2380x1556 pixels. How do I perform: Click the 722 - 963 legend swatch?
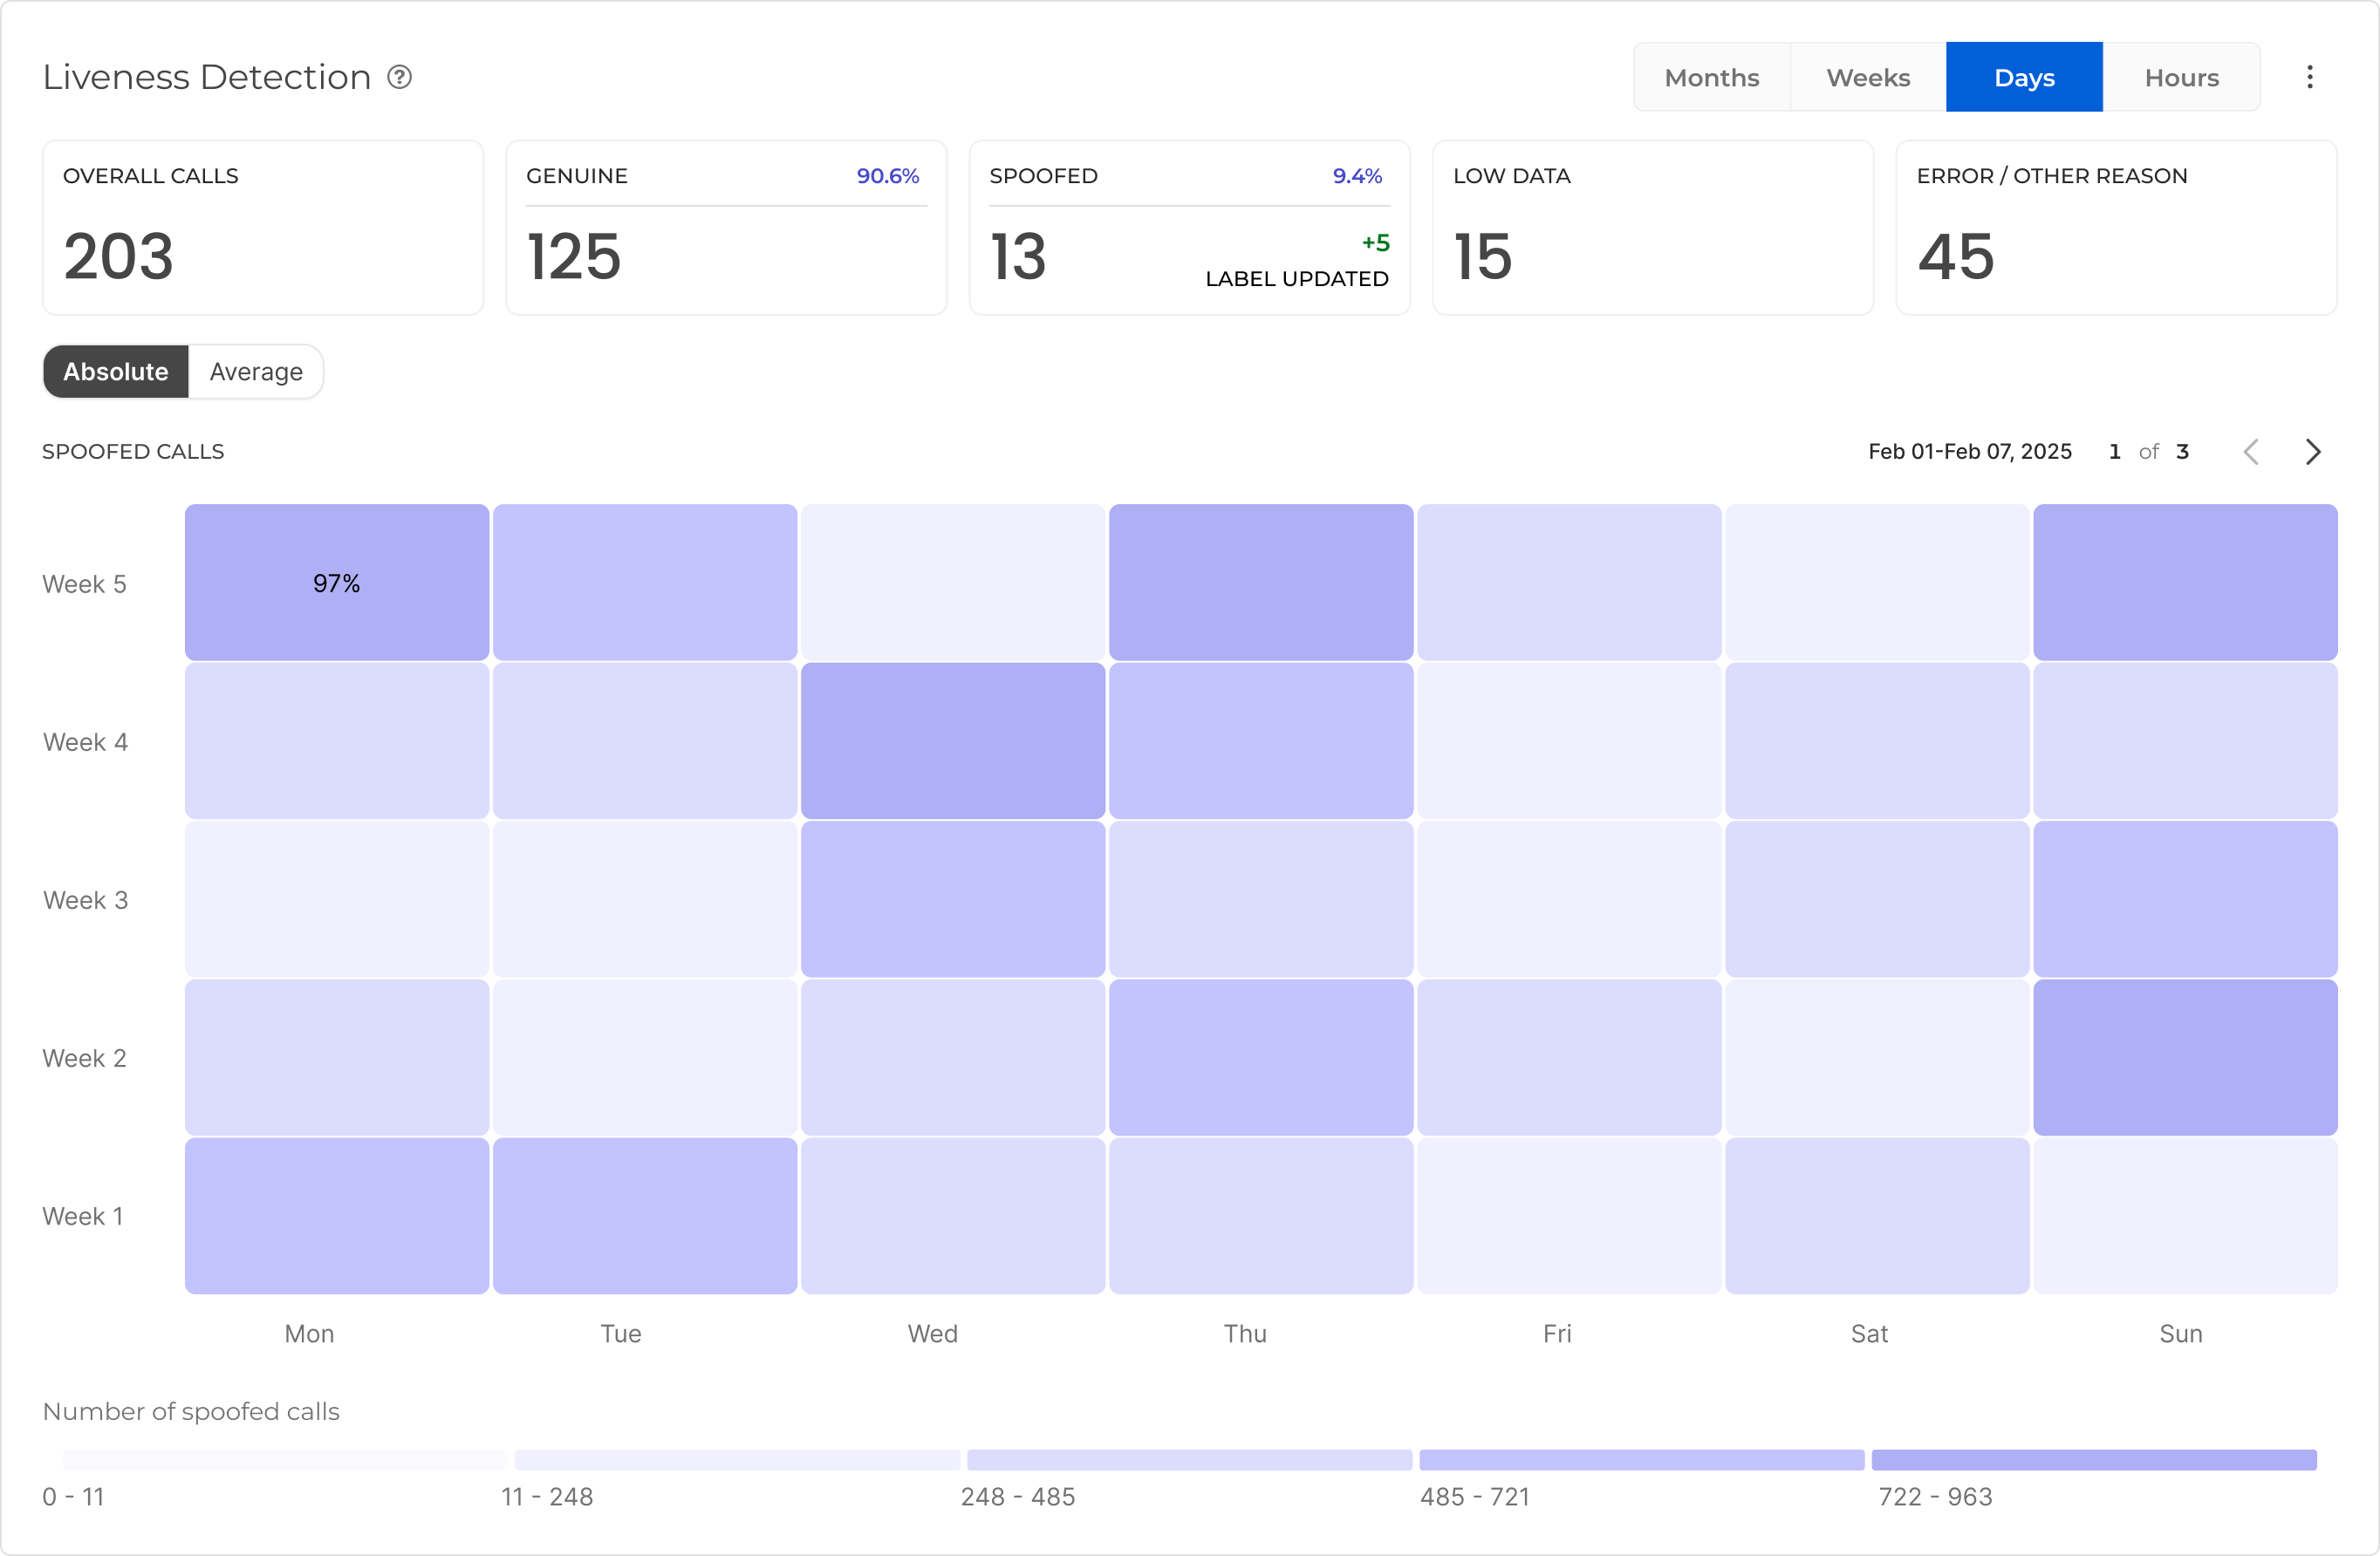coord(2094,1460)
